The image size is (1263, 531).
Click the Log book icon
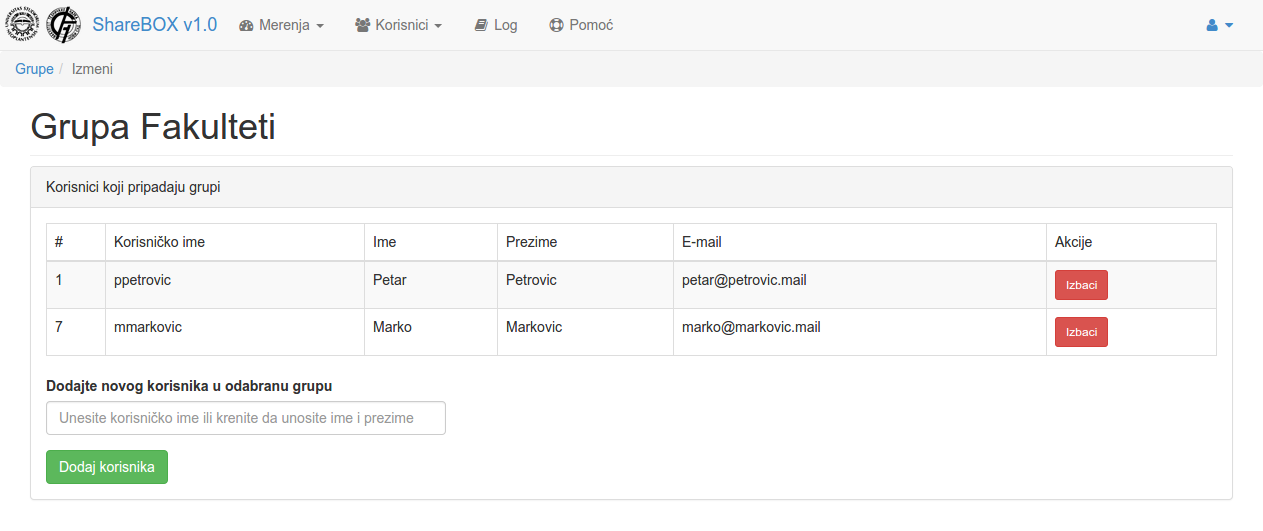[x=481, y=26]
